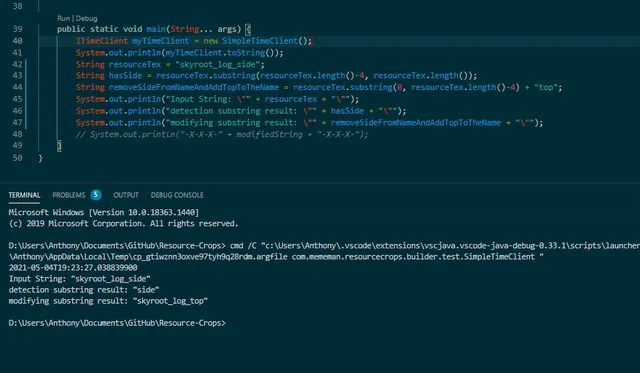Click terminal output 'modifying substring result: "skyroot_log_top"'

pyautogui.click(x=108, y=301)
